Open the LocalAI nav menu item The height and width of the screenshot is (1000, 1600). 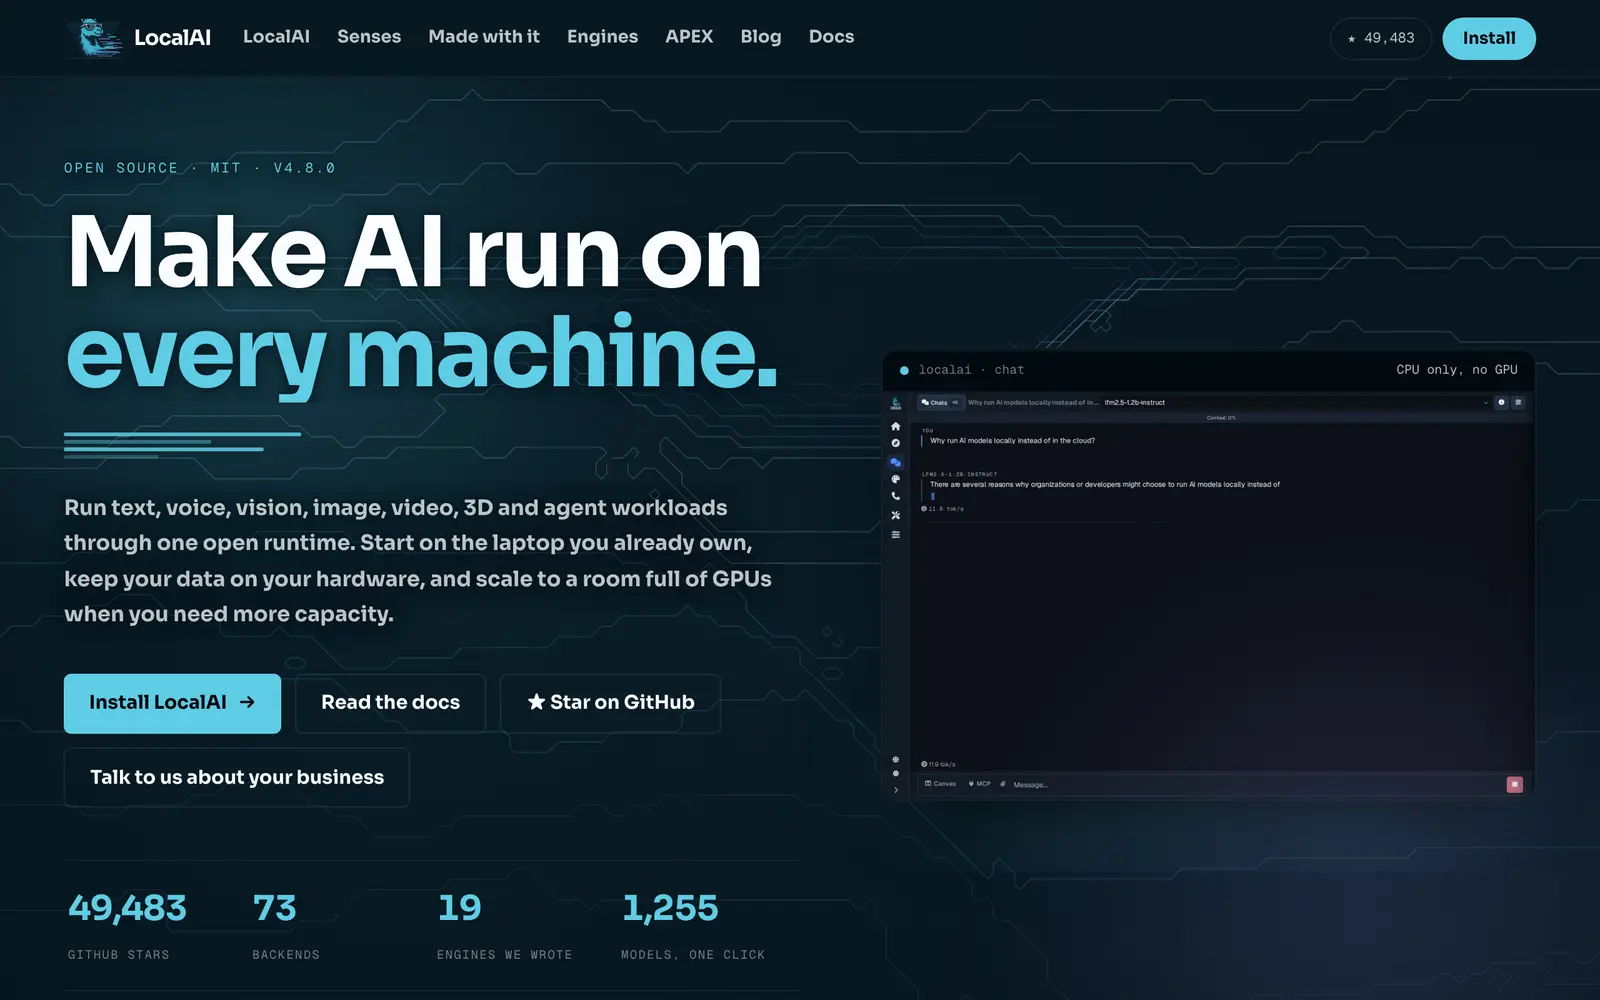[x=276, y=37]
